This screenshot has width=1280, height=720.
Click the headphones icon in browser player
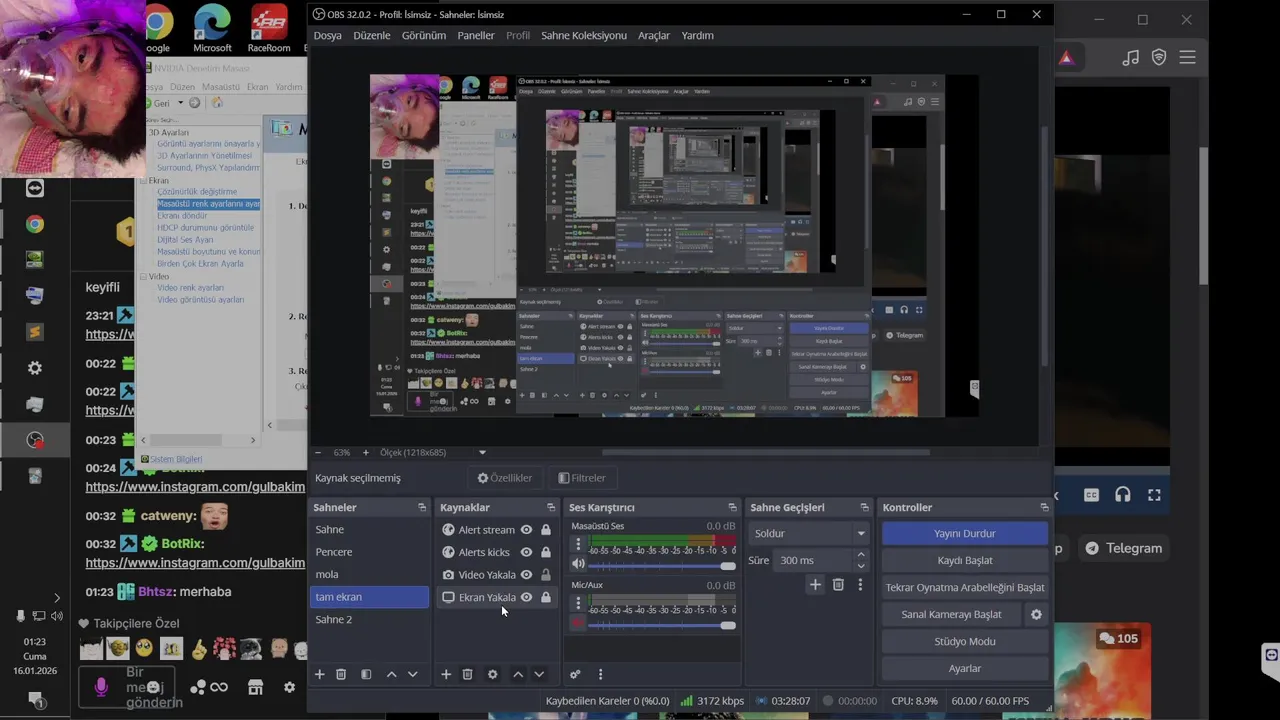(1123, 495)
